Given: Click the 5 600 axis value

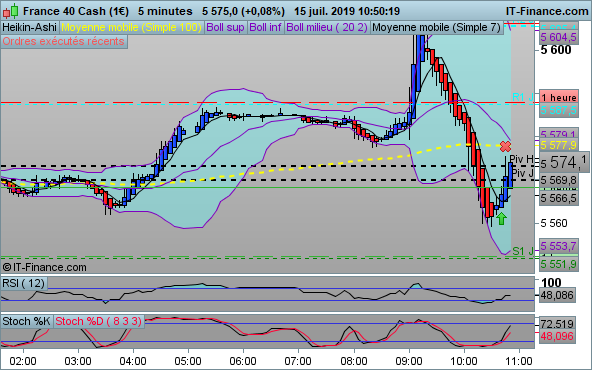Looking at the screenshot, I should pos(556,50).
